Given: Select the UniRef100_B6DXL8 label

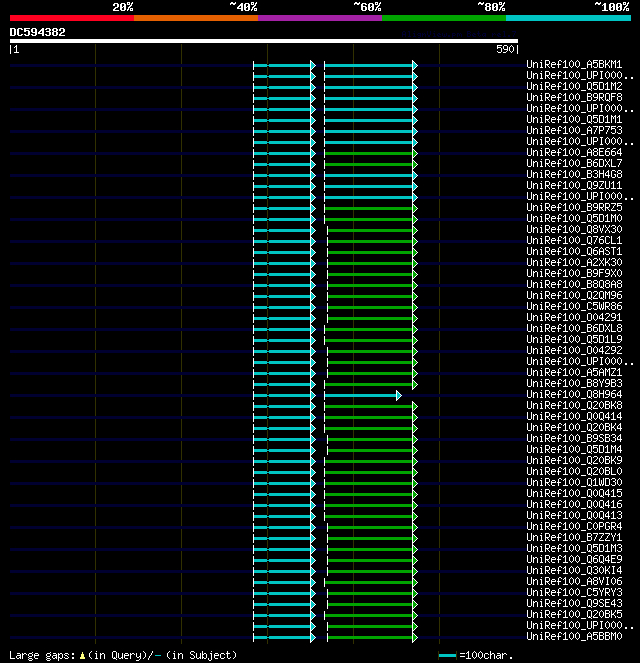Looking at the screenshot, I should (574, 328).
